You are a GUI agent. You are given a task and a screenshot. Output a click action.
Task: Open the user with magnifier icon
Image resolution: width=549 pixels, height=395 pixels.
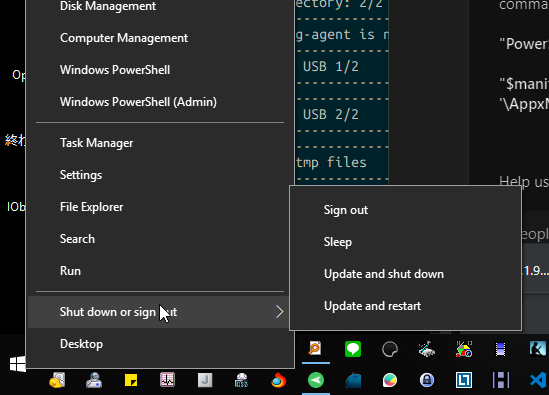coord(94,380)
